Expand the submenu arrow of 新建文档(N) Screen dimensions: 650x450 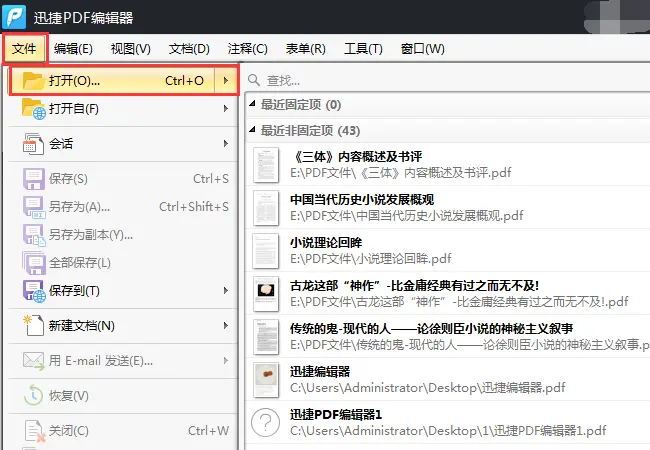coord(226,325)
